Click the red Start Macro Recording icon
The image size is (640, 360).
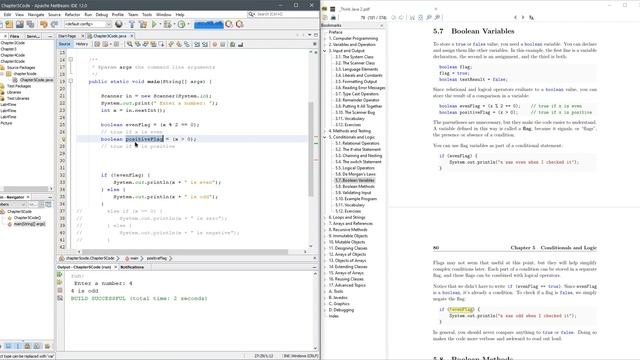coord(215,44)
